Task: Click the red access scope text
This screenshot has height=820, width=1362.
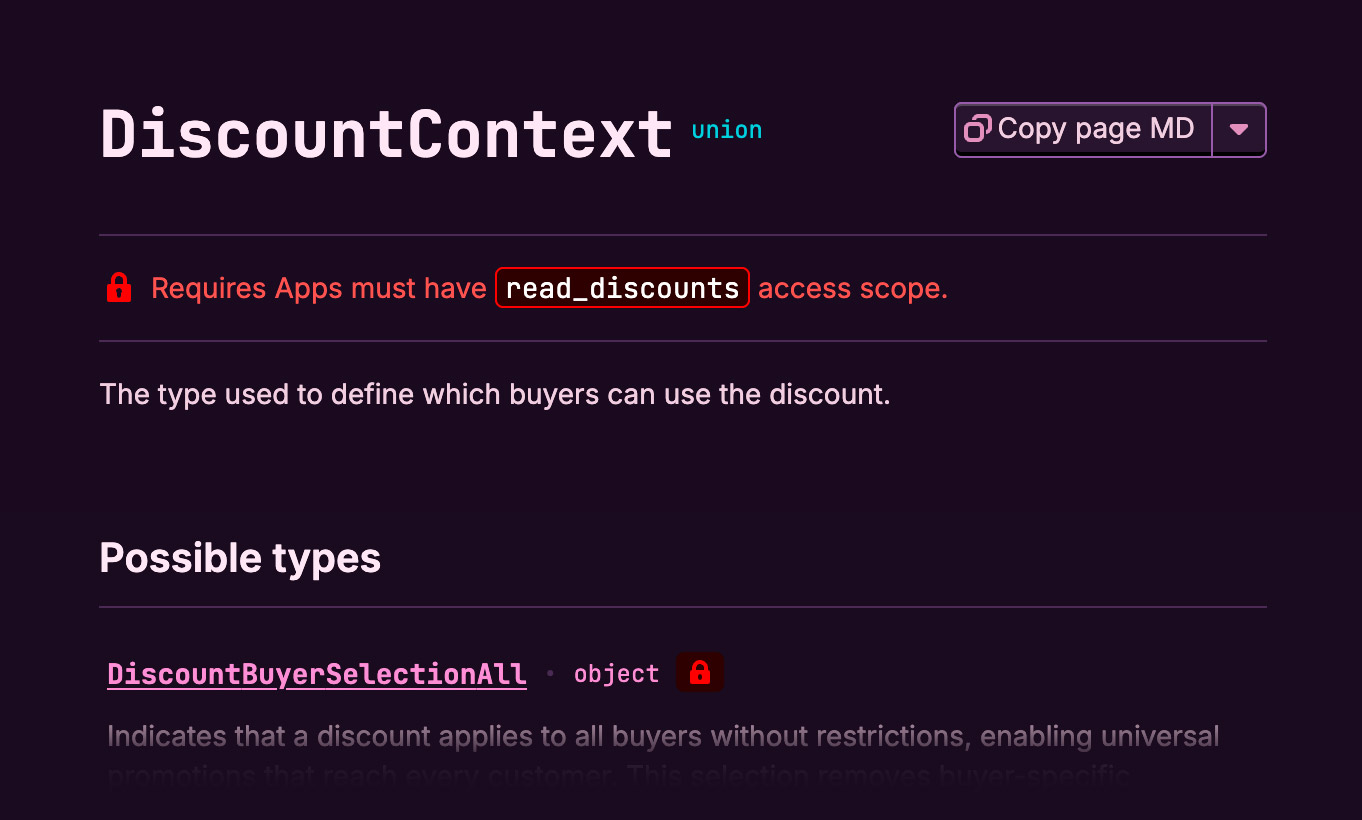Action: [x=852, y=288]
